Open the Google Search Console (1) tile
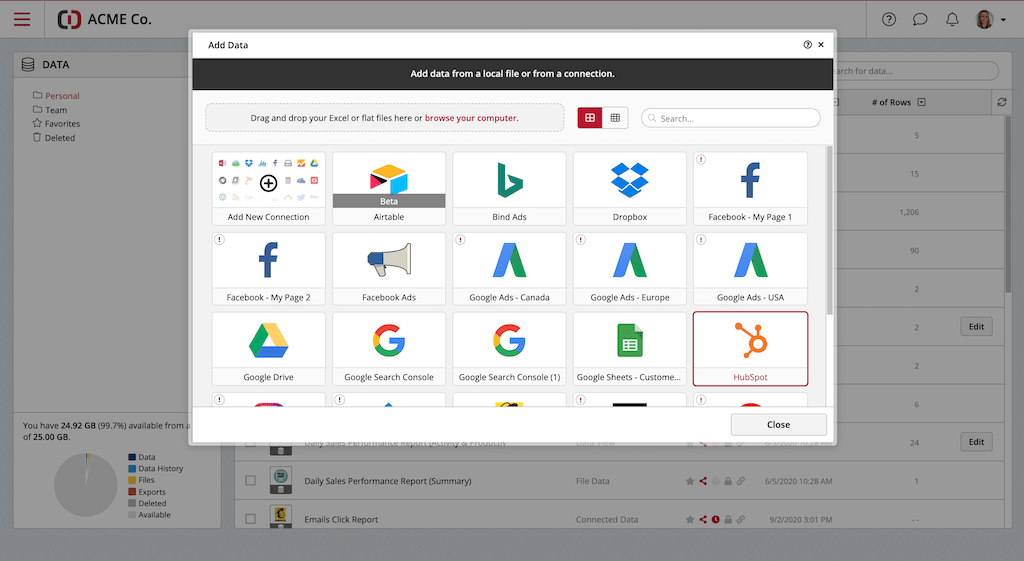1024x561 pixels. (x=509, y=349)
